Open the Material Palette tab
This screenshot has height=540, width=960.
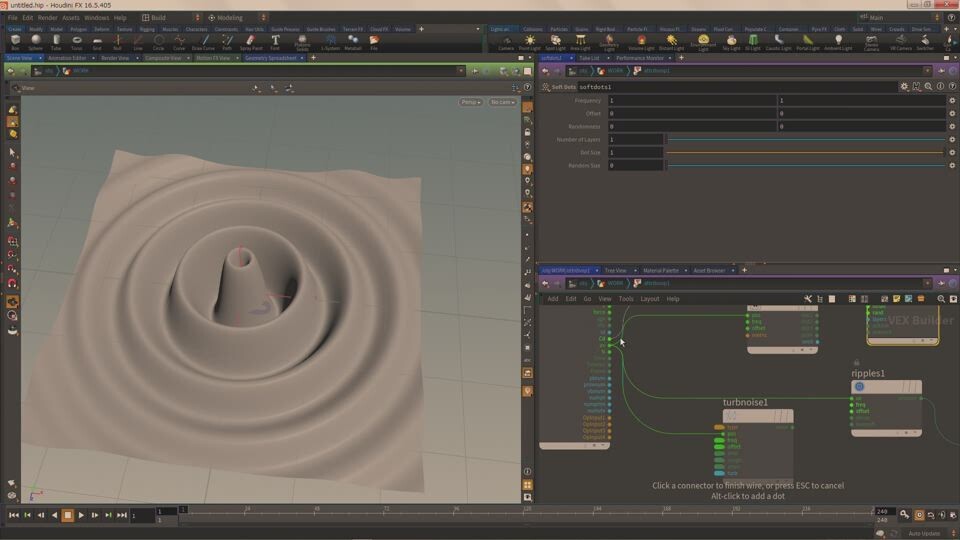(661, 270)
